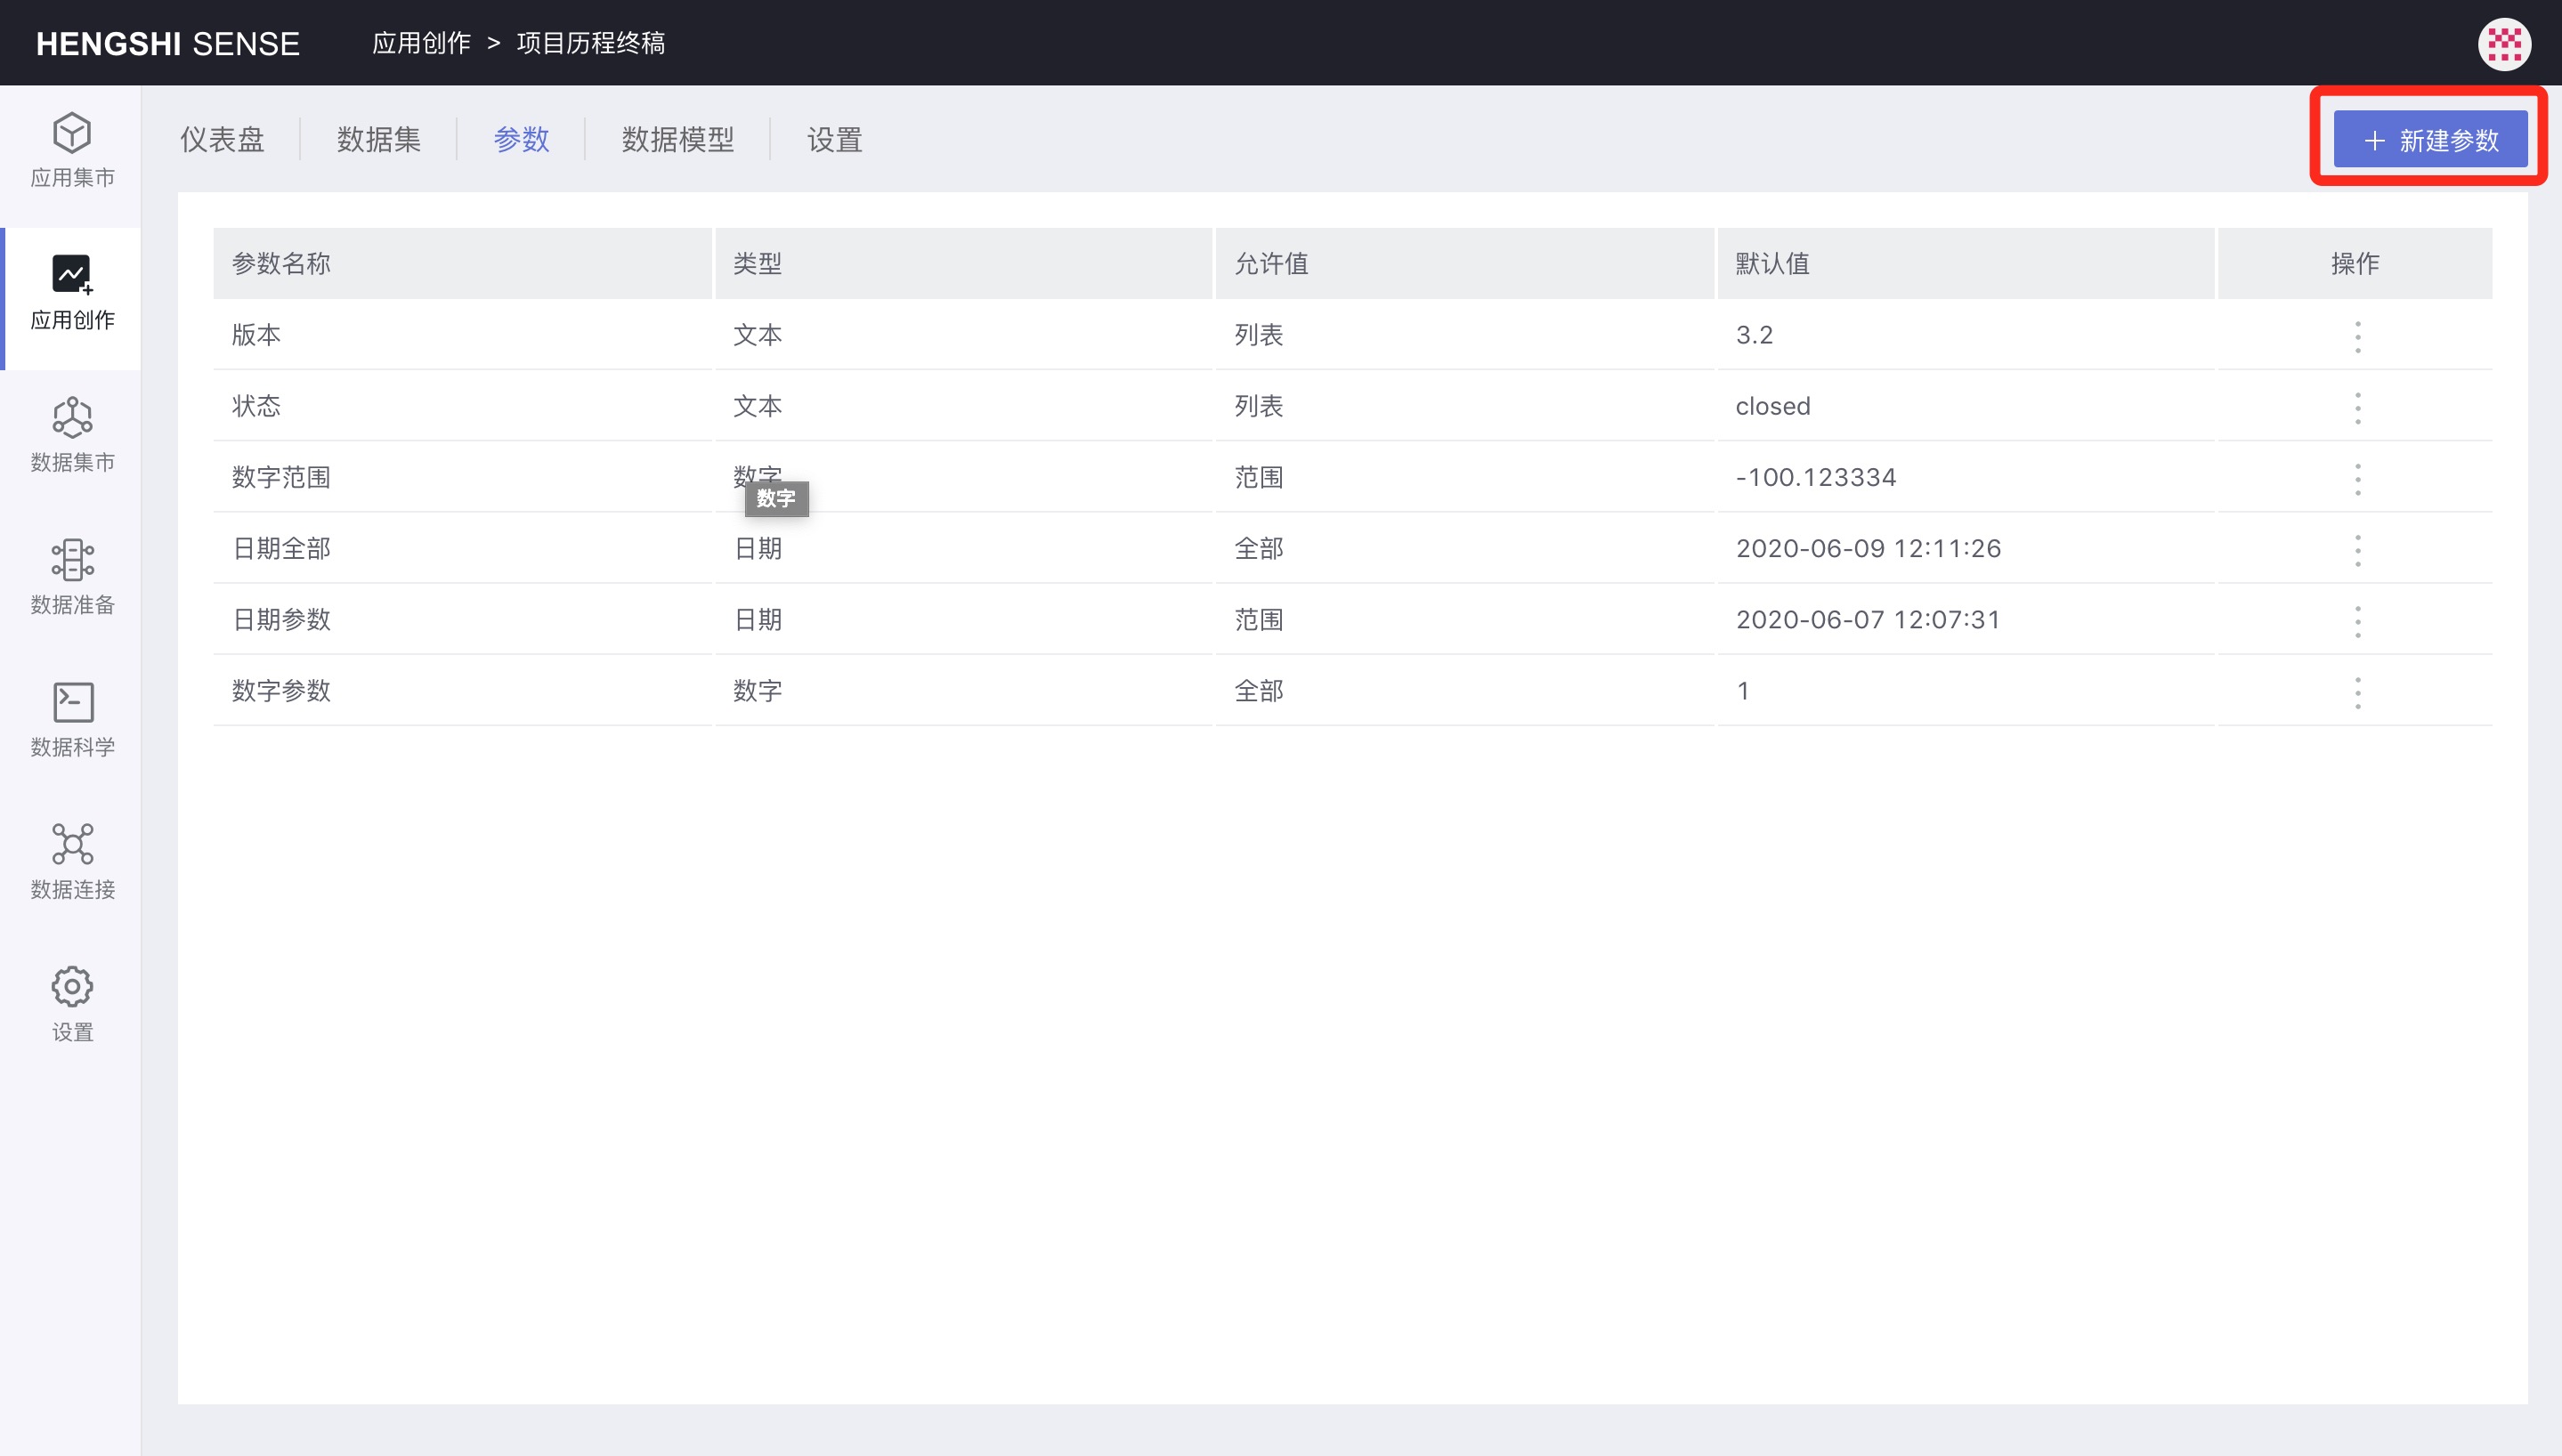Click default value 1 in 数字参数 row

(x=1743, y=690)
